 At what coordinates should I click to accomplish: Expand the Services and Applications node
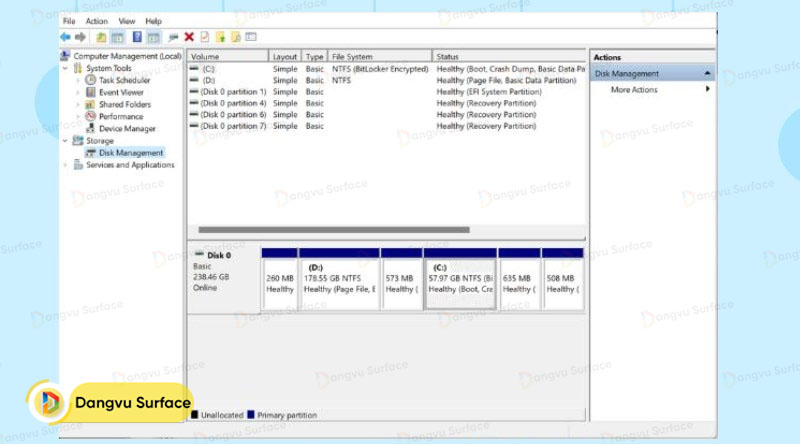[65, 165]
